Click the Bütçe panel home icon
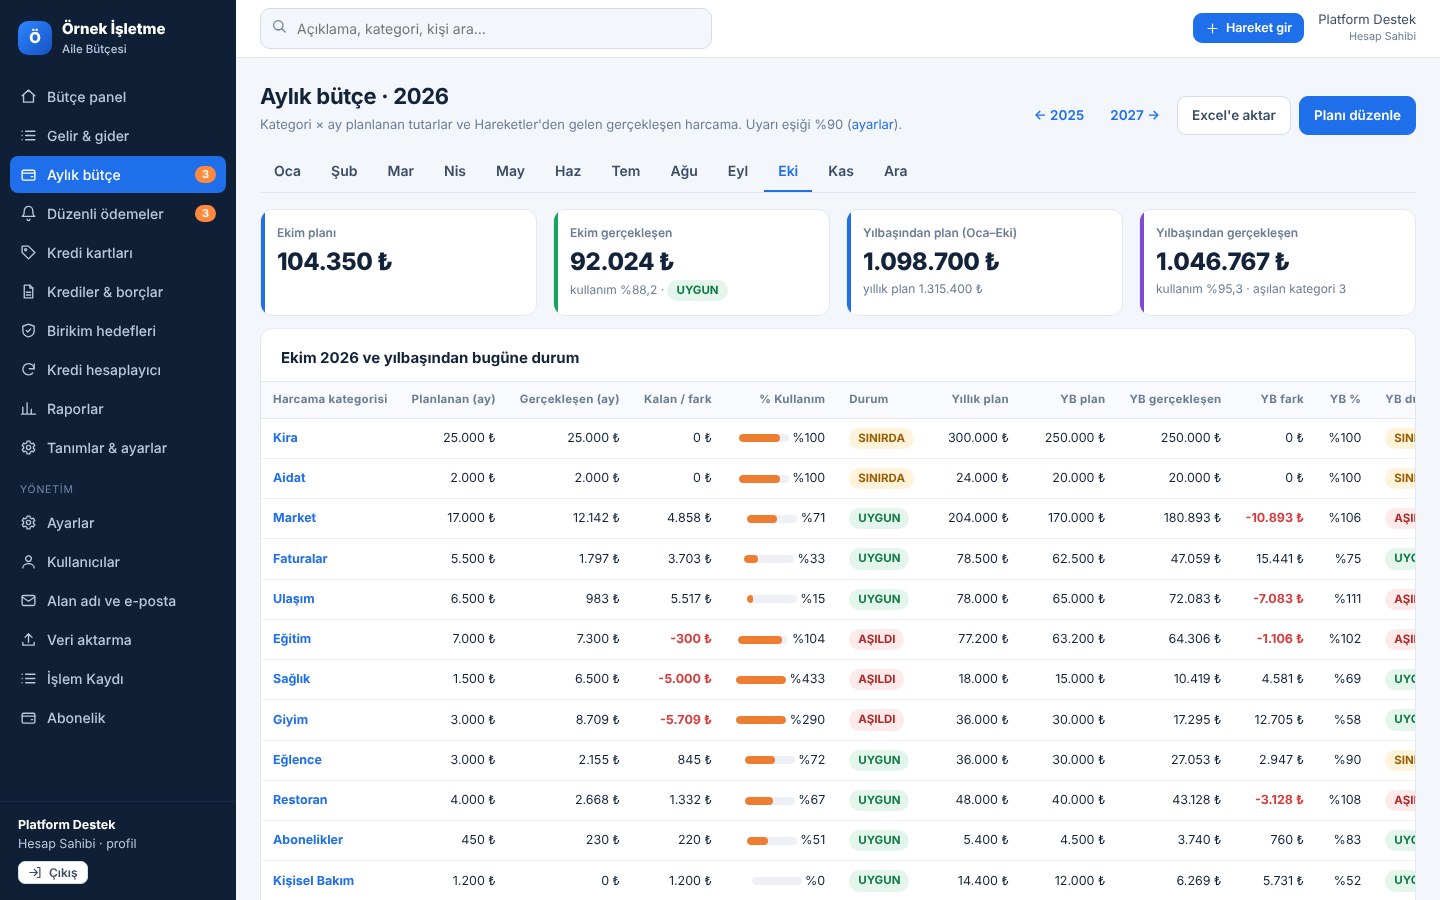 pos(29,97)
